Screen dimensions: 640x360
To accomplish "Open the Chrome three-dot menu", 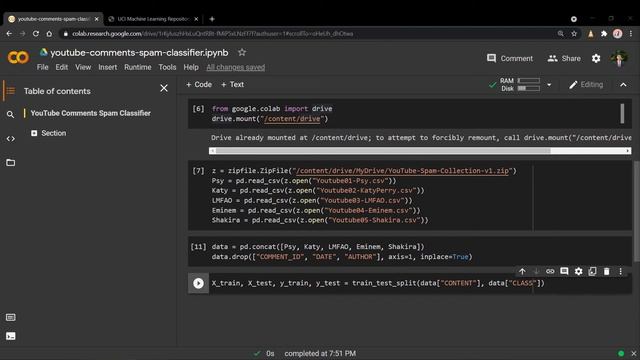I will 631,33.
